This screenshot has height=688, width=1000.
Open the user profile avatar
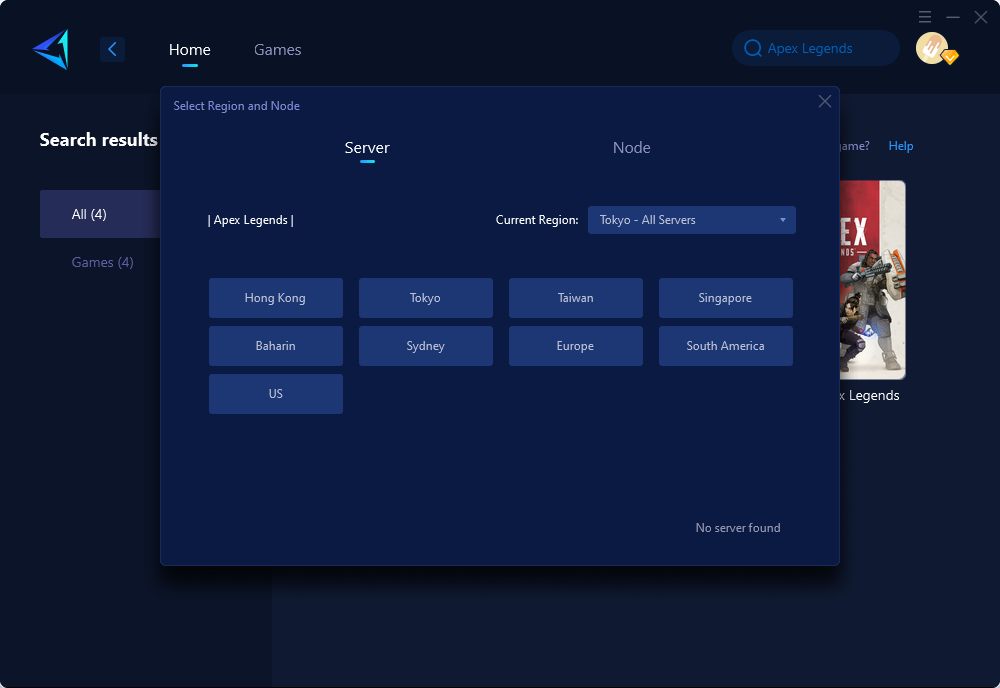click(932, 48)
